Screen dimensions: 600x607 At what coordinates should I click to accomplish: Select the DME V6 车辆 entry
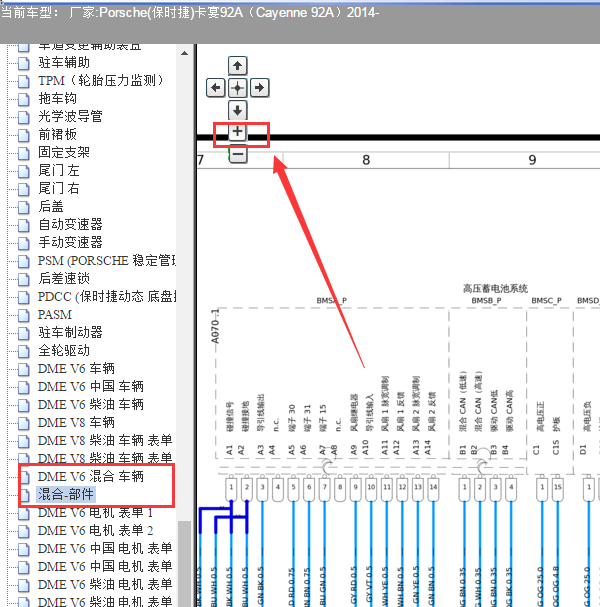coord(76,369)
